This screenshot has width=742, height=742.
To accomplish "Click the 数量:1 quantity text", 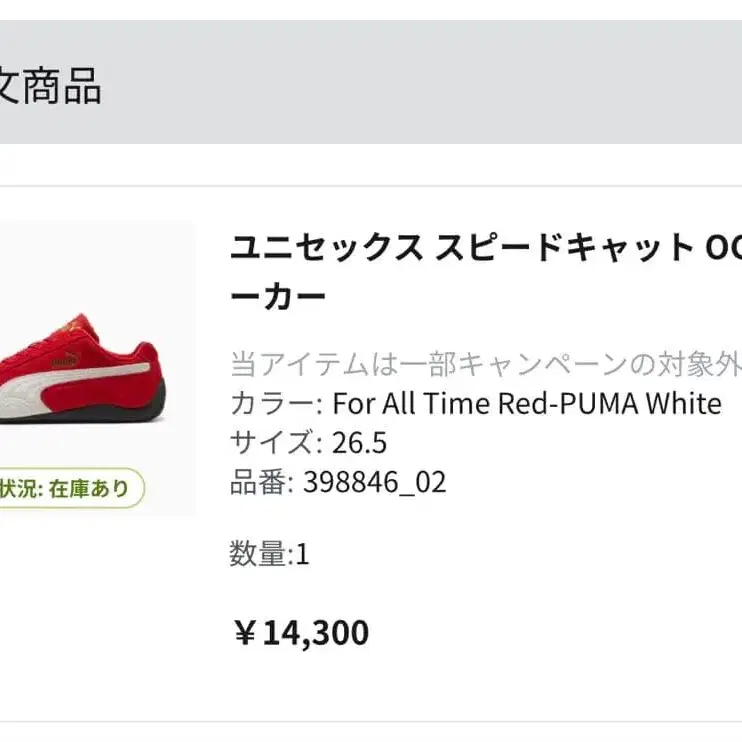I will click(270, 554).
